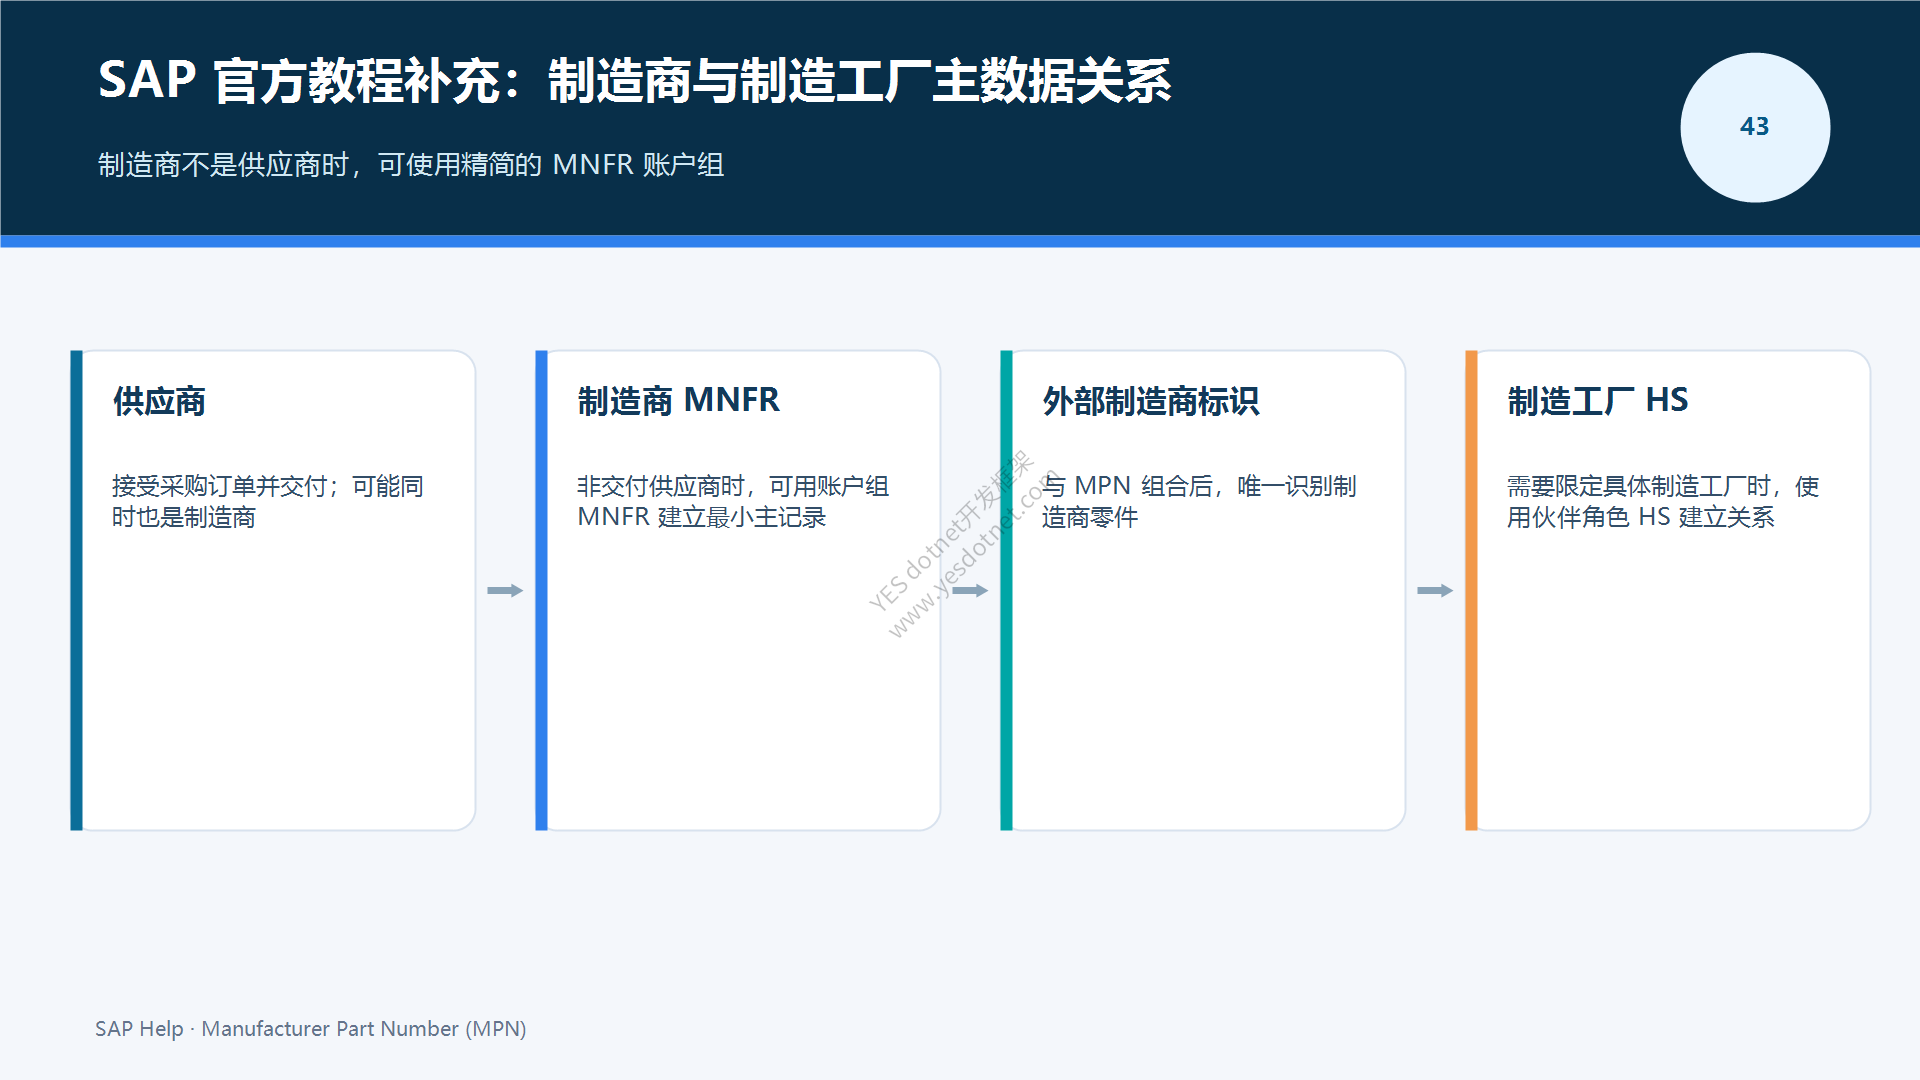Select the 供应商 card heading

(x=159, y=401)
